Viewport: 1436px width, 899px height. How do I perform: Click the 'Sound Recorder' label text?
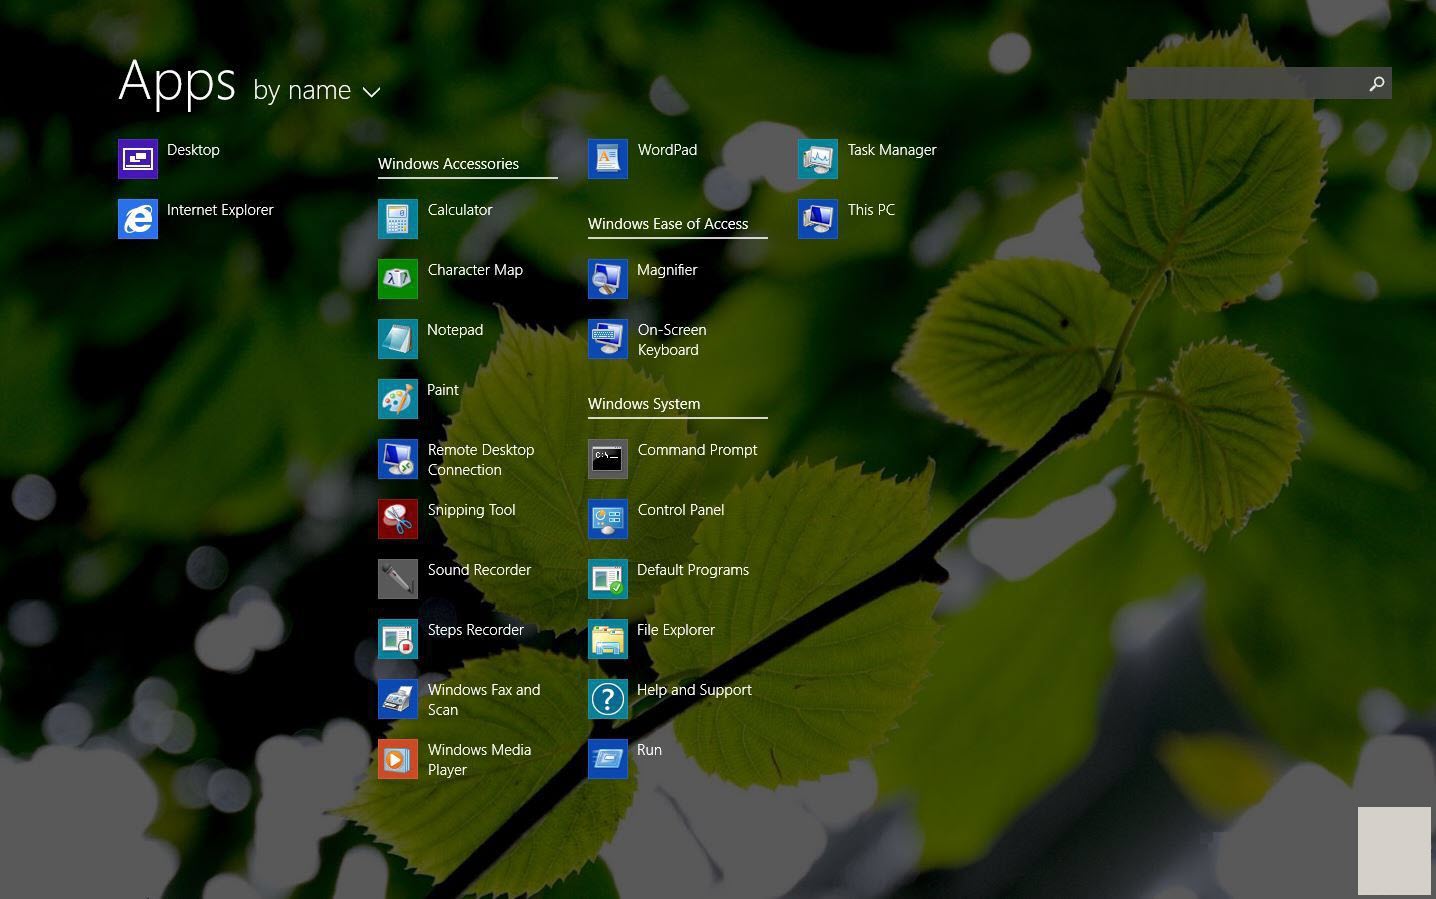(479, 570)
